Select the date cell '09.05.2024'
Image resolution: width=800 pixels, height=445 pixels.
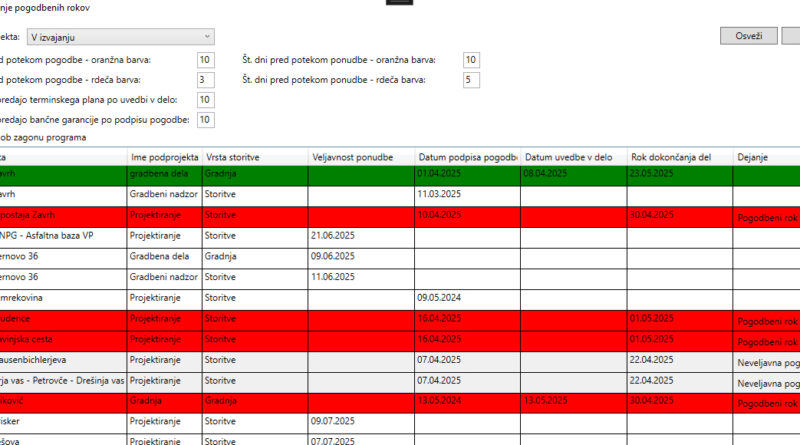[x=467, y=300]
